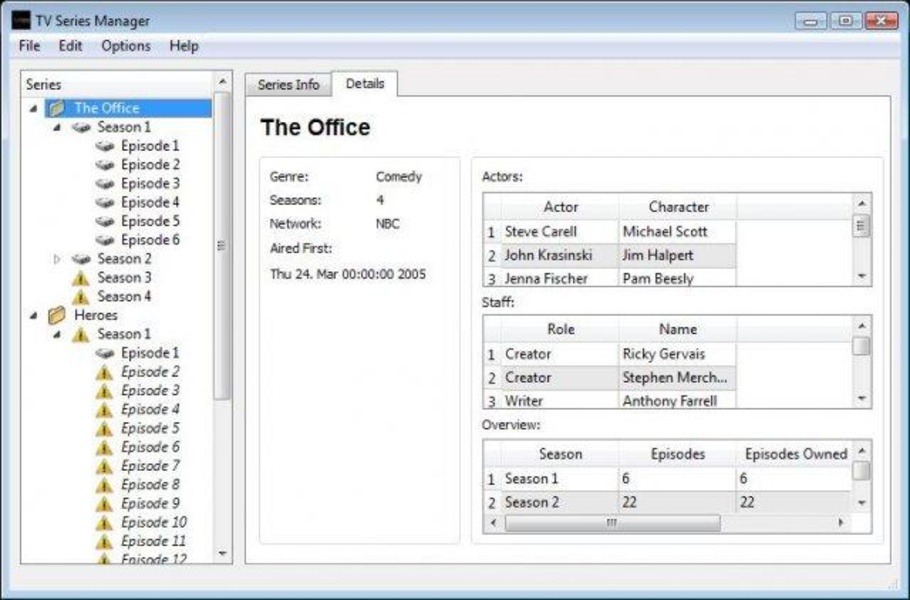The height and width of the screenshot is (600, 910).
Task: Open the File menu
Action: coord(29,46)
